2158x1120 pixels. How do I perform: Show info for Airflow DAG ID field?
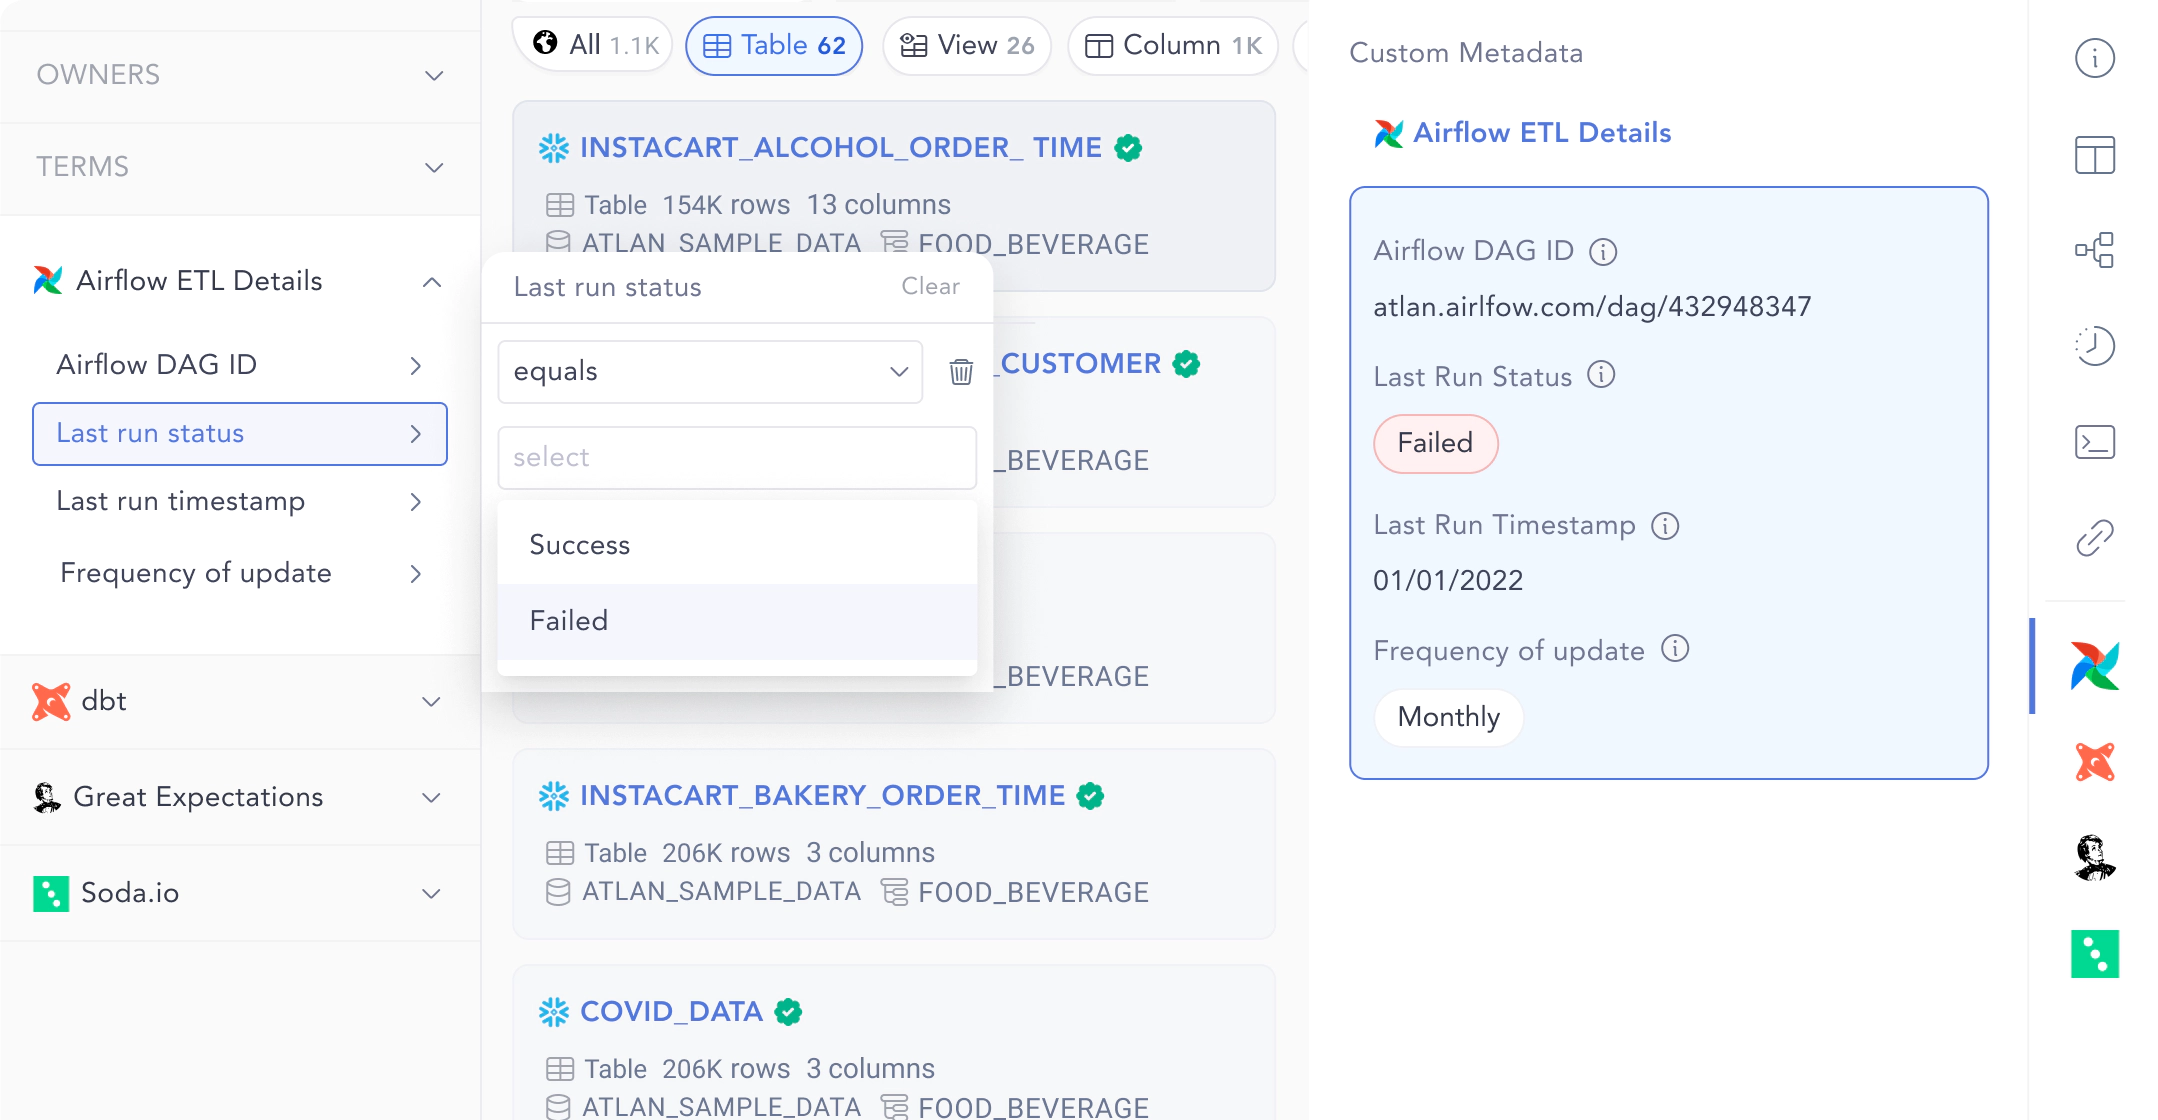(1603, 252)
